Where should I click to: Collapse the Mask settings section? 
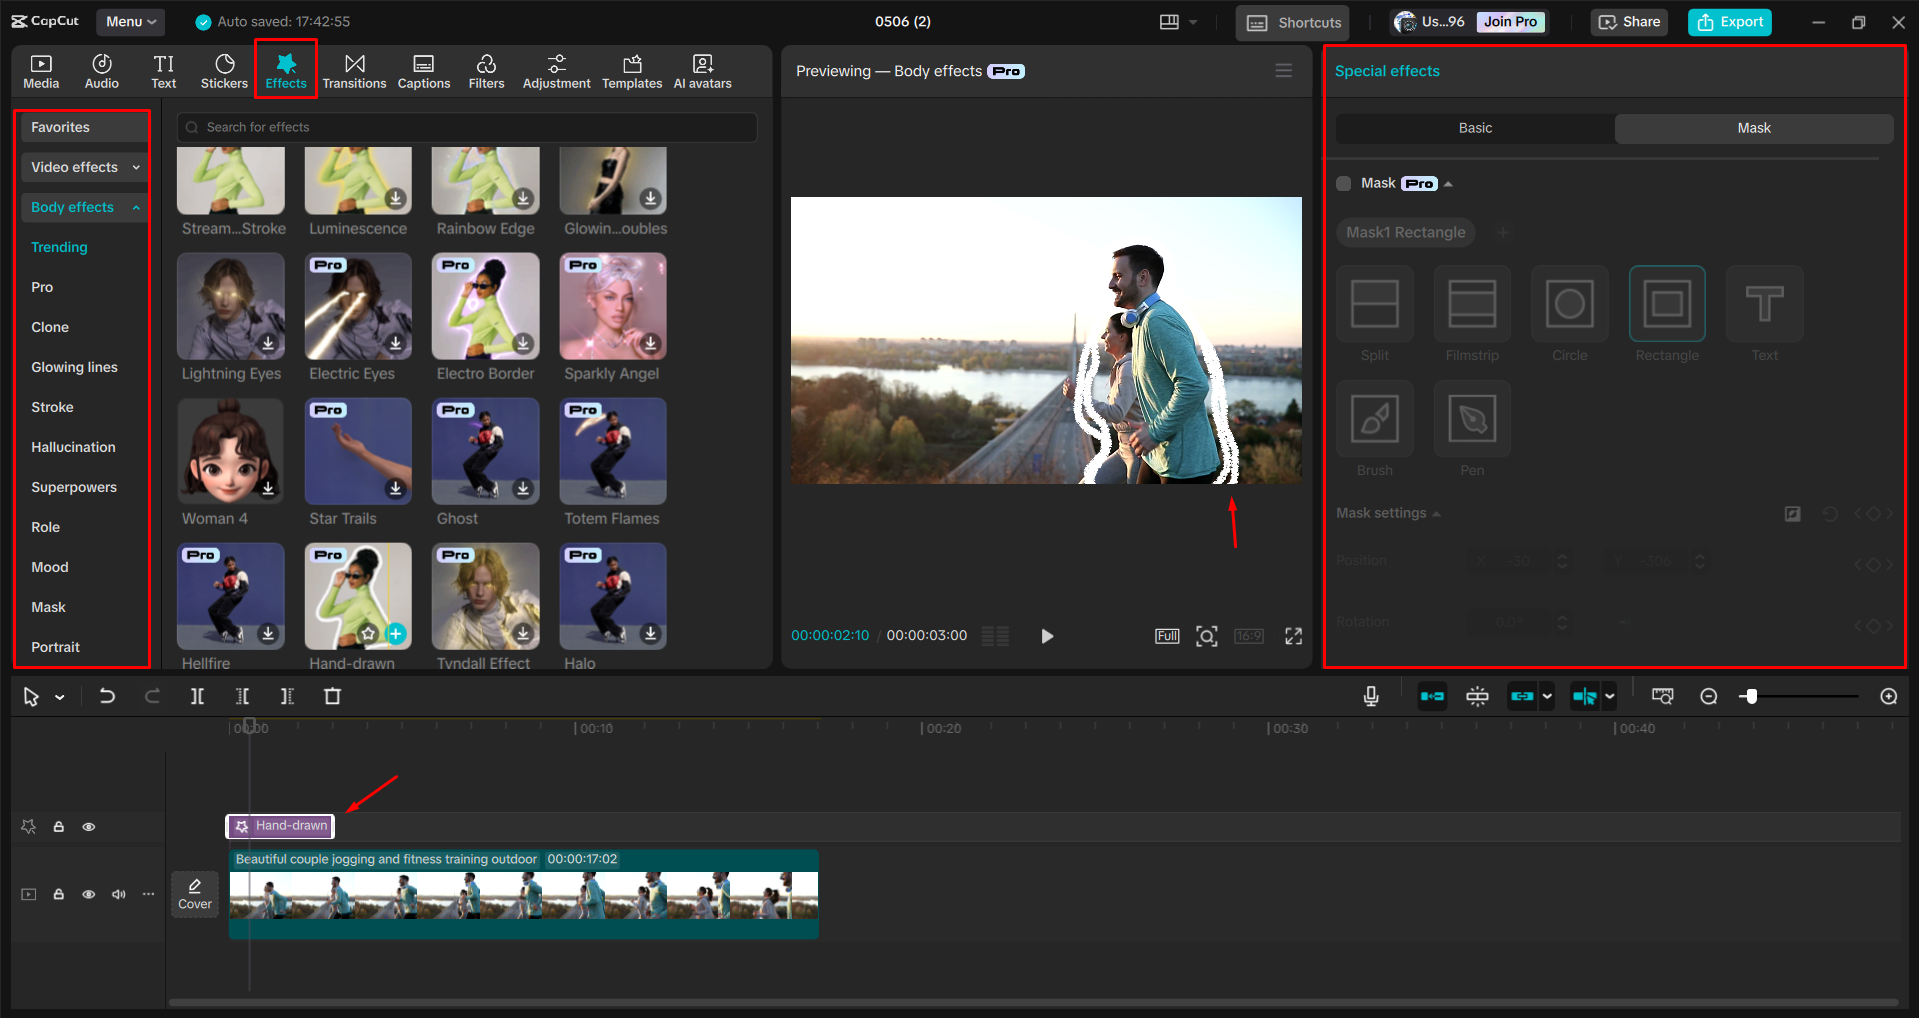[1437, 512]
